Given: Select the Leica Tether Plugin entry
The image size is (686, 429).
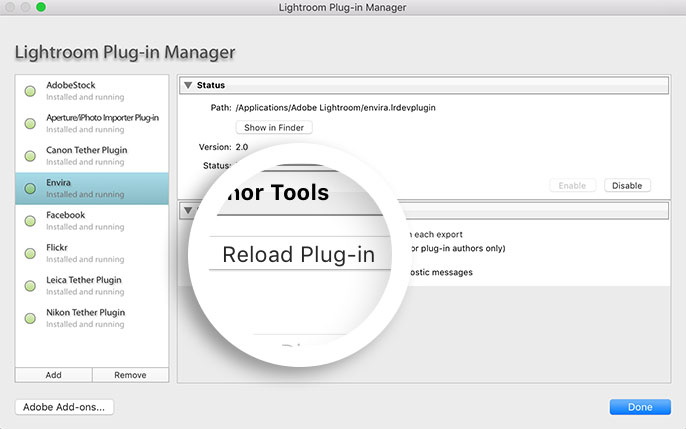Looking at the screenshot, I should coord(92,286).
